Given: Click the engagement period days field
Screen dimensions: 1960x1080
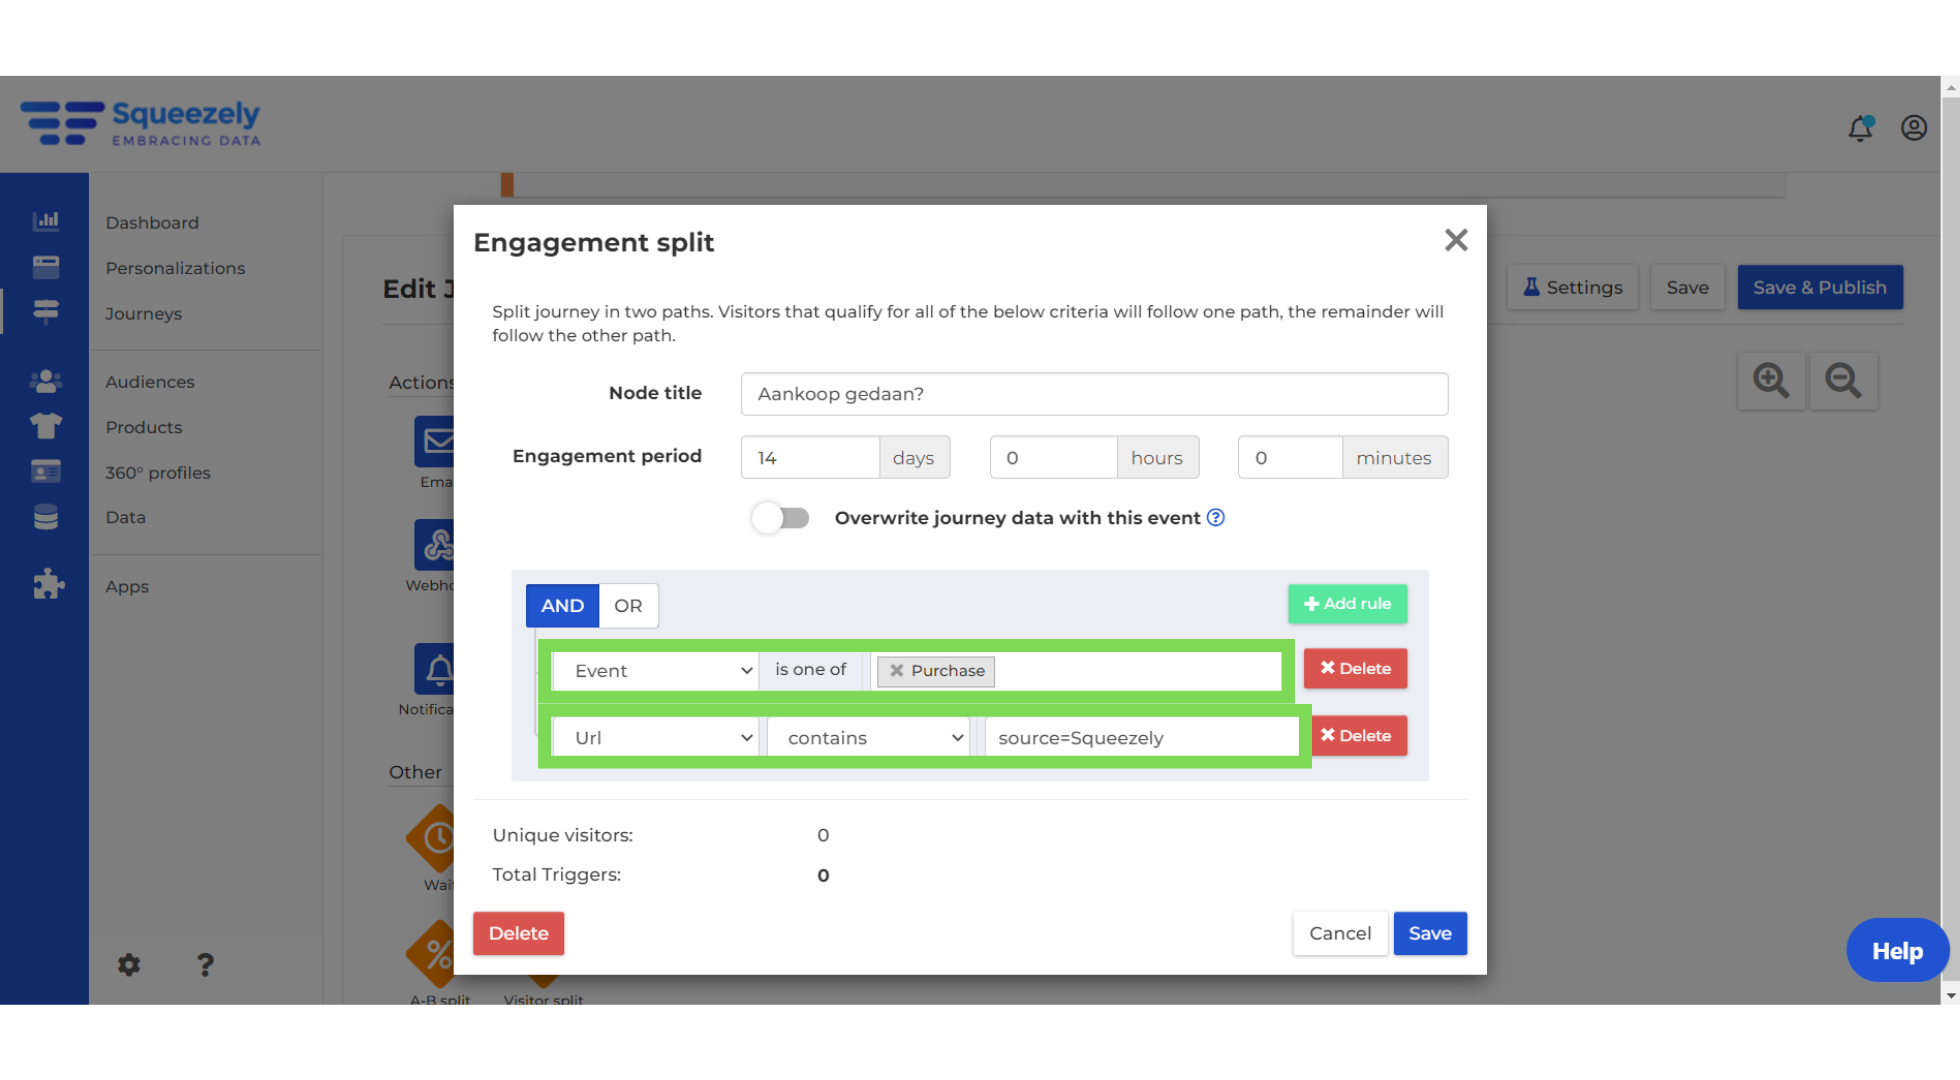Looking at the screenshot, I should click(810, 457).
